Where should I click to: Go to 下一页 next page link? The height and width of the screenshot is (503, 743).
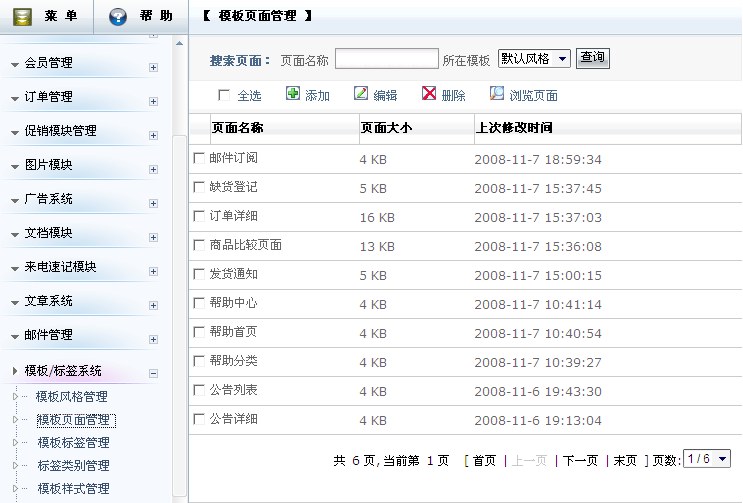tap(580, 460)
